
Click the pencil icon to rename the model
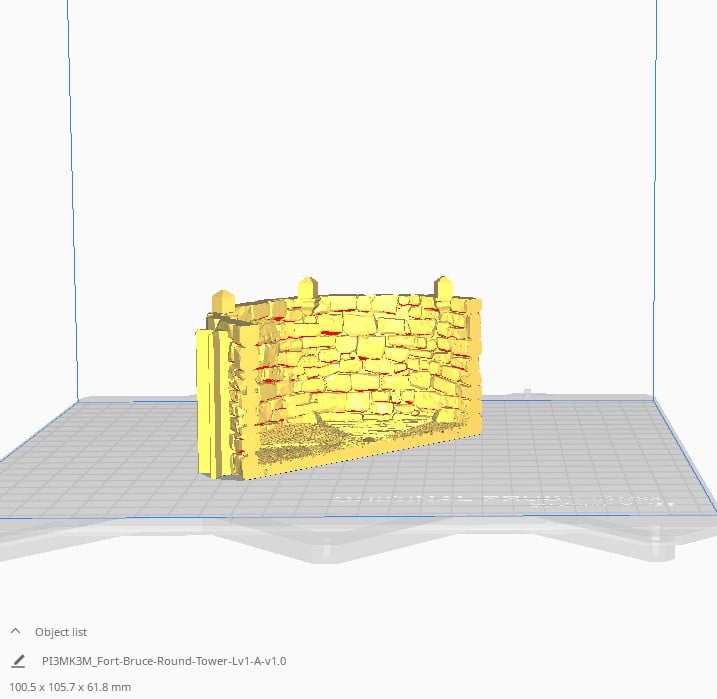(x=17, y=661)
